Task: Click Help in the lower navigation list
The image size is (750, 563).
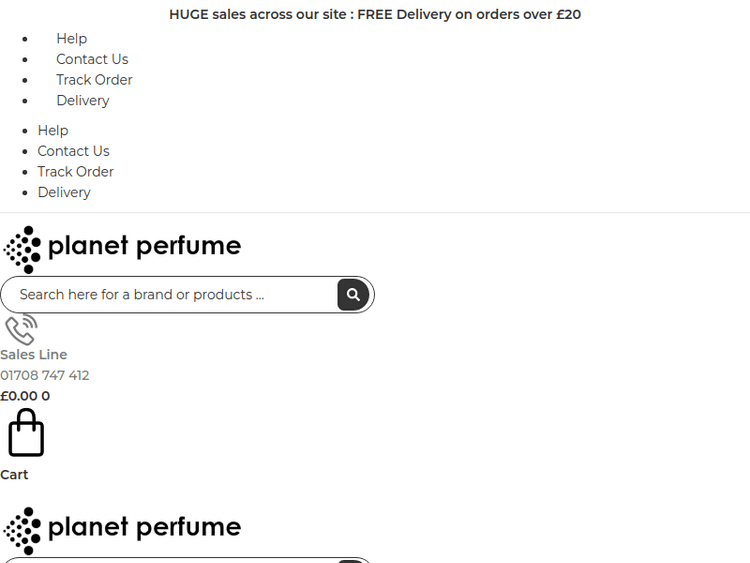Action: (x=53, y=130)
